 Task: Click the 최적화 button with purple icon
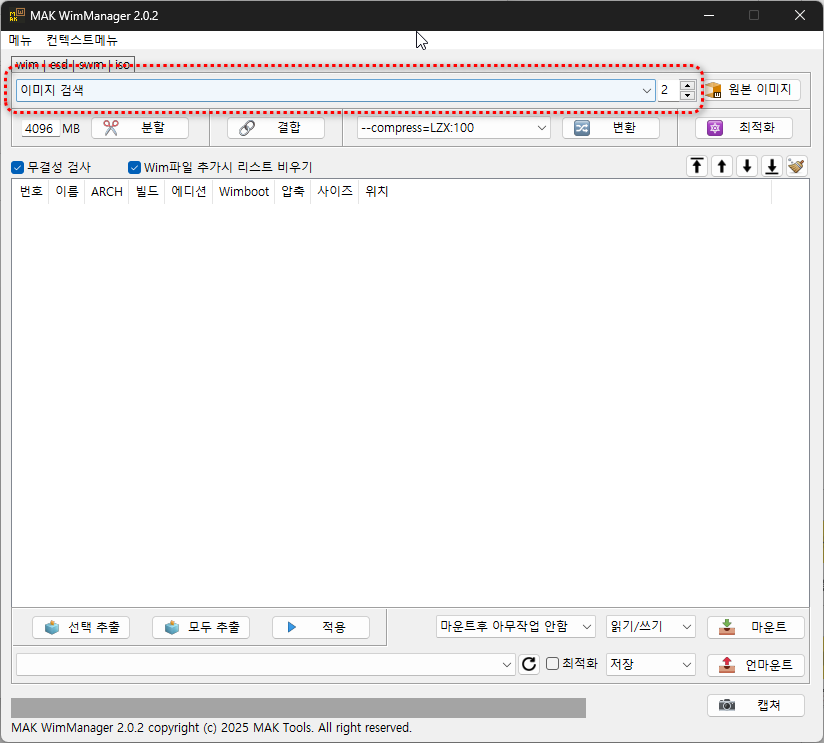coord(744,128)
